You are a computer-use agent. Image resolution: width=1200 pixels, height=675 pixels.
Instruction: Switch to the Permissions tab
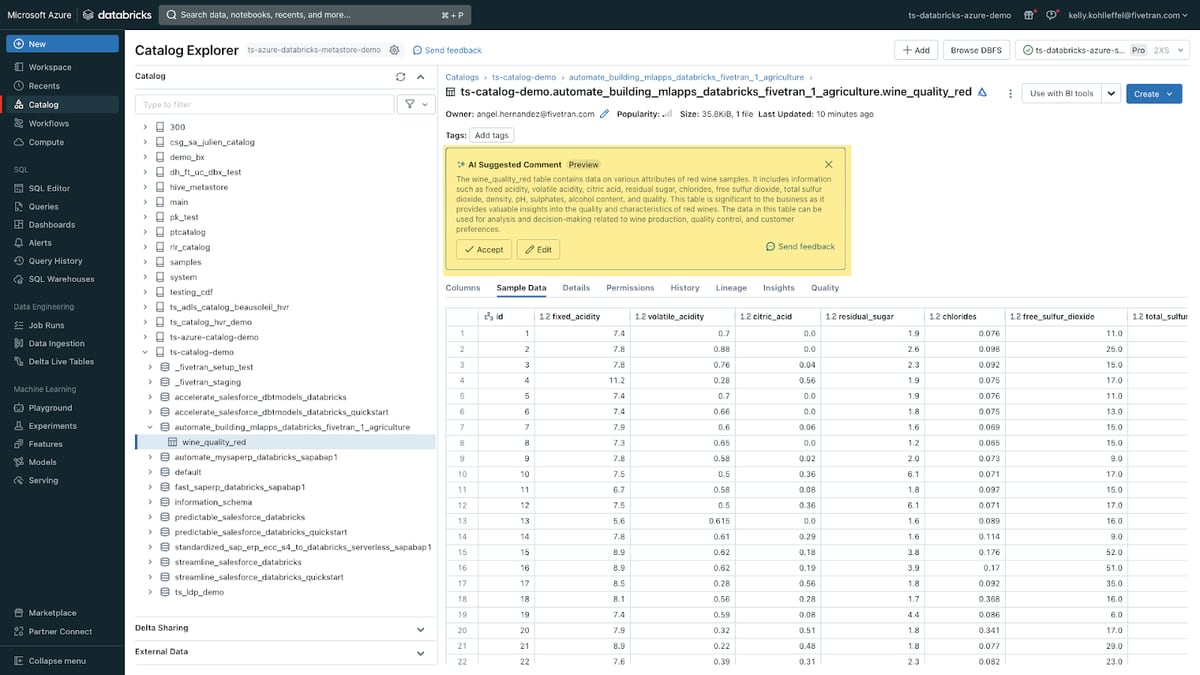point(630,288)
